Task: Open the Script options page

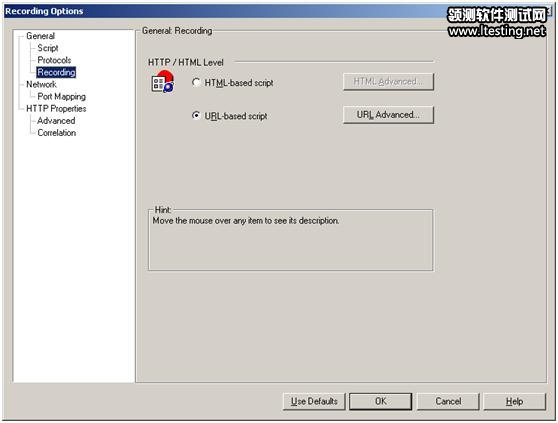Action: point(48,48)
